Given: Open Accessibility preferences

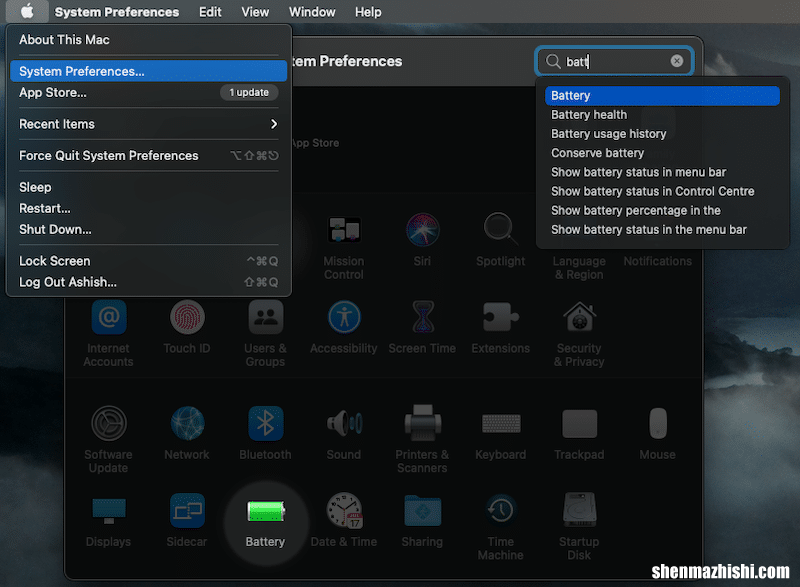Looking at the screenshot, I should (344, 317).
